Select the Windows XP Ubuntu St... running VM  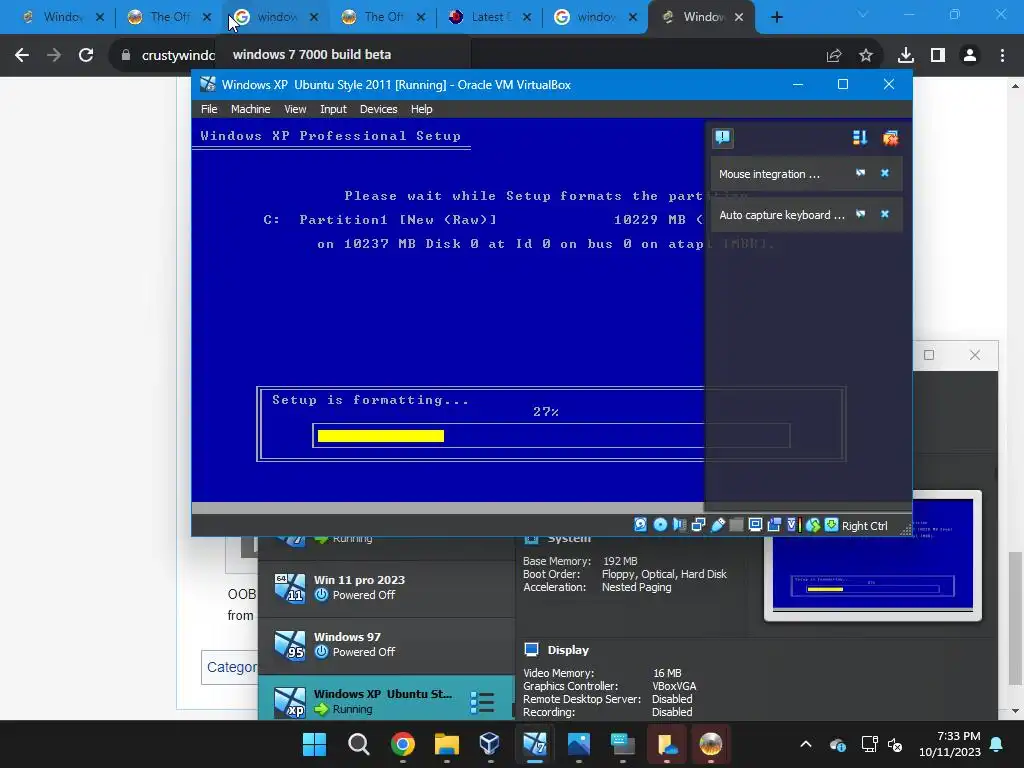click(386, 699)
